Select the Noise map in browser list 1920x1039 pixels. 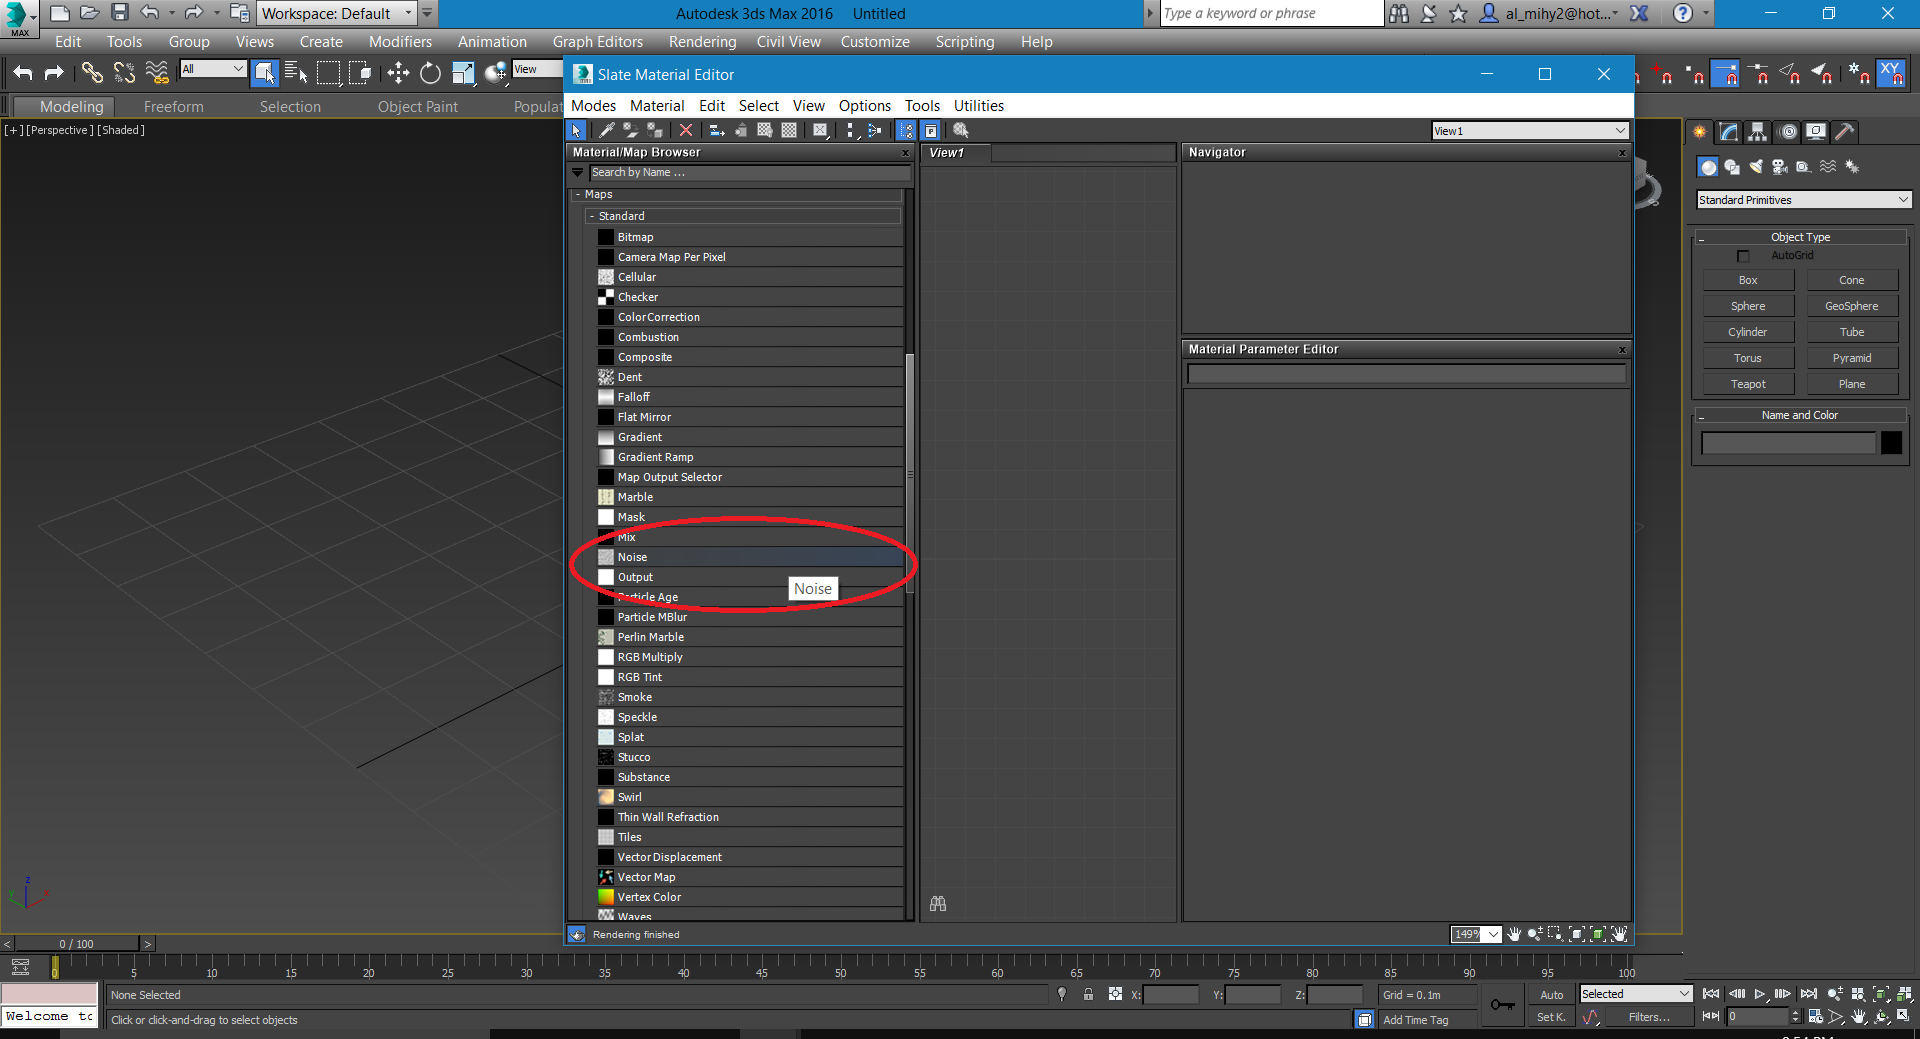click(x=750, y=557)
